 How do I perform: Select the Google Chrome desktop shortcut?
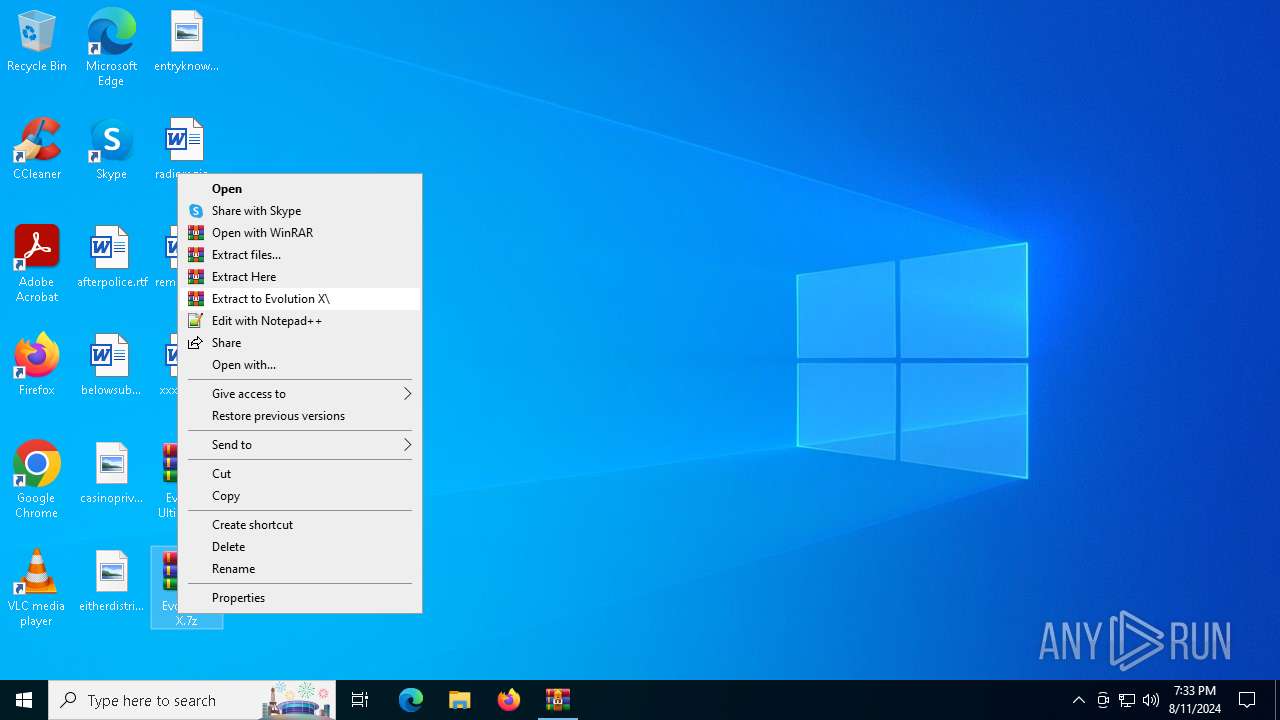[37, 480]
